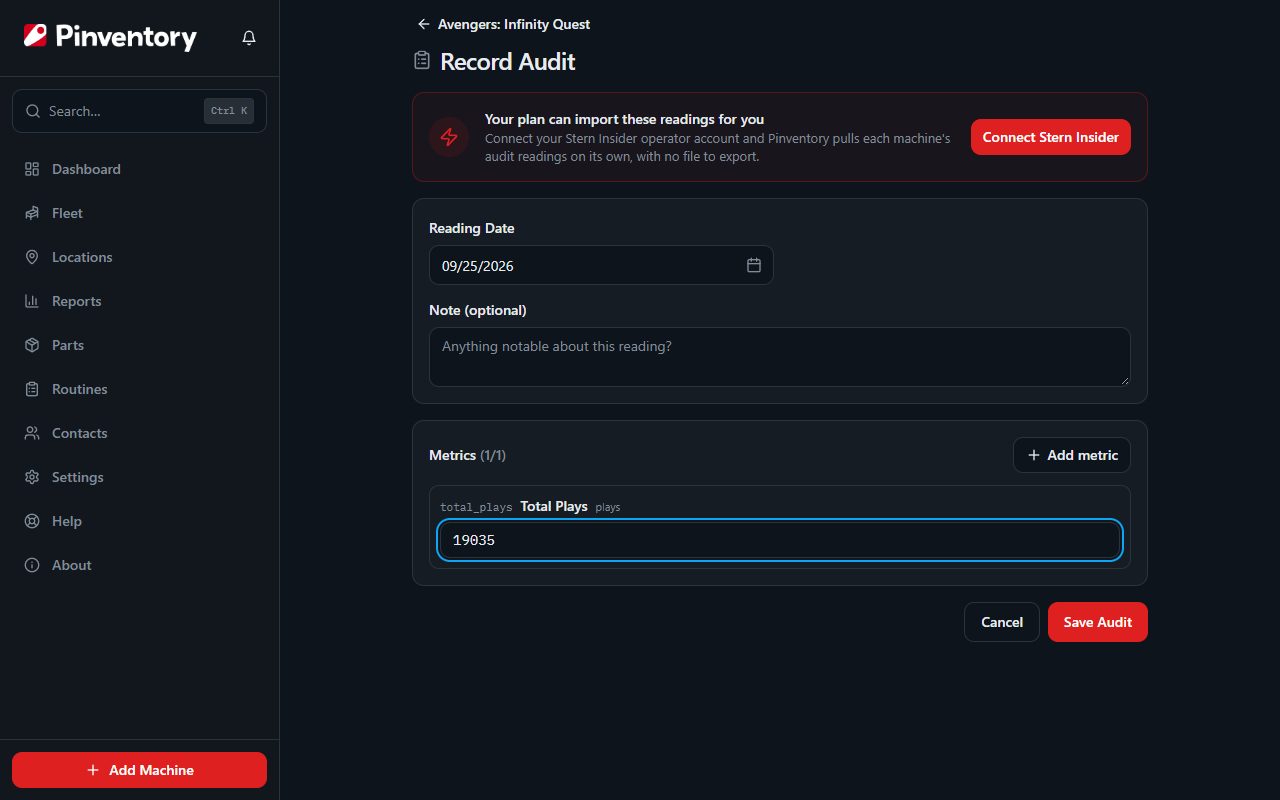Click the About info icon
Image resolution: width=1280 pixels, height=800 pixels.
32,565
